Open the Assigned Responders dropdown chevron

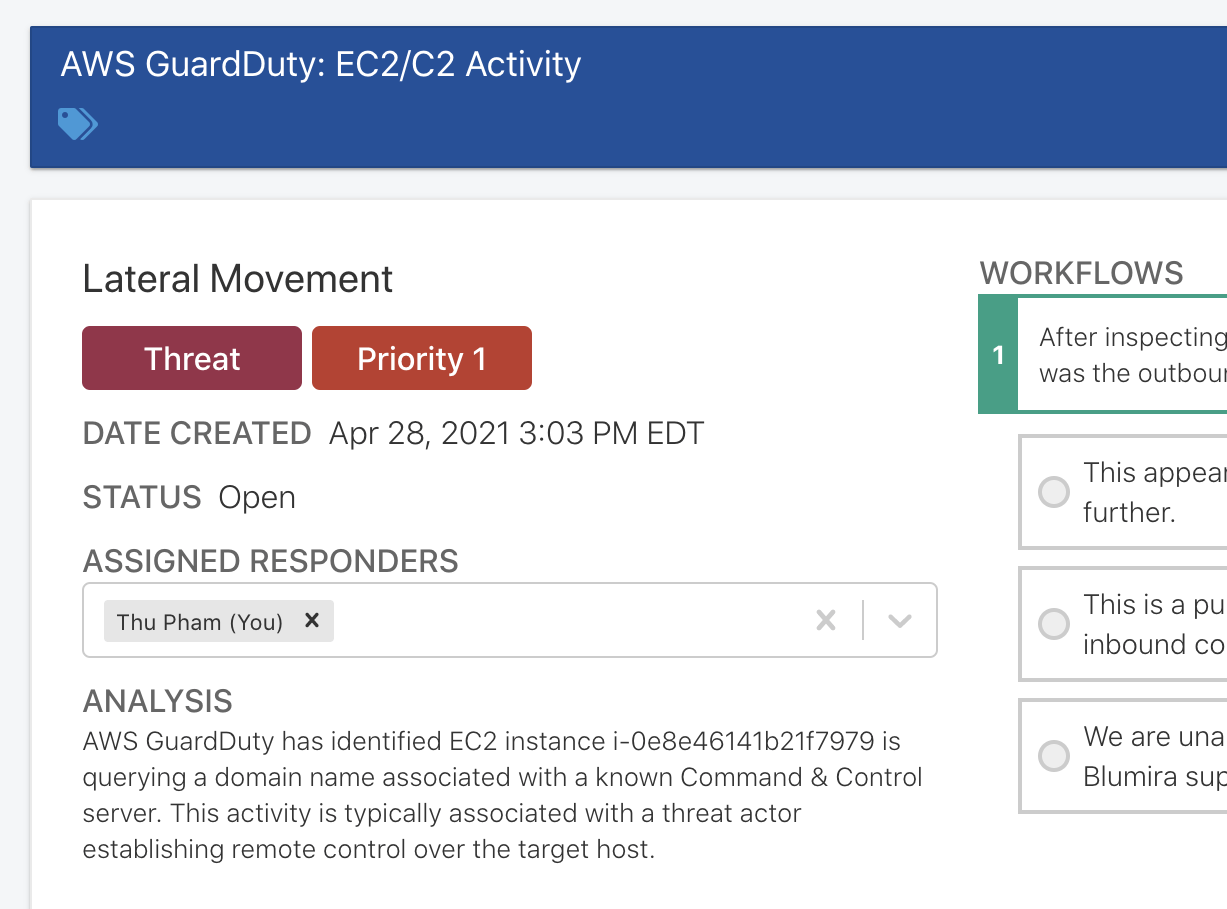898,620
